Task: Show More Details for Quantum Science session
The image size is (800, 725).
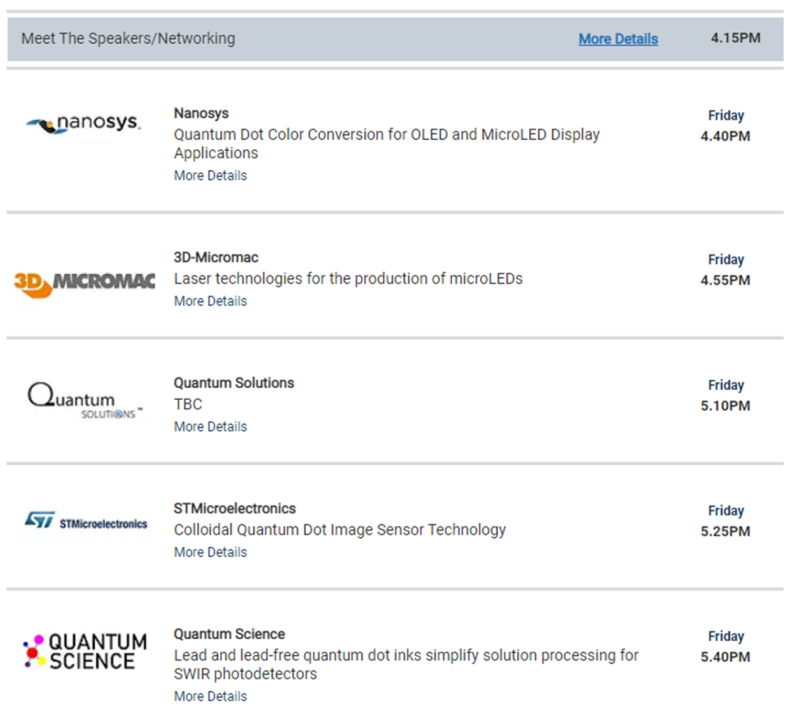Action: tap(210, 696)
